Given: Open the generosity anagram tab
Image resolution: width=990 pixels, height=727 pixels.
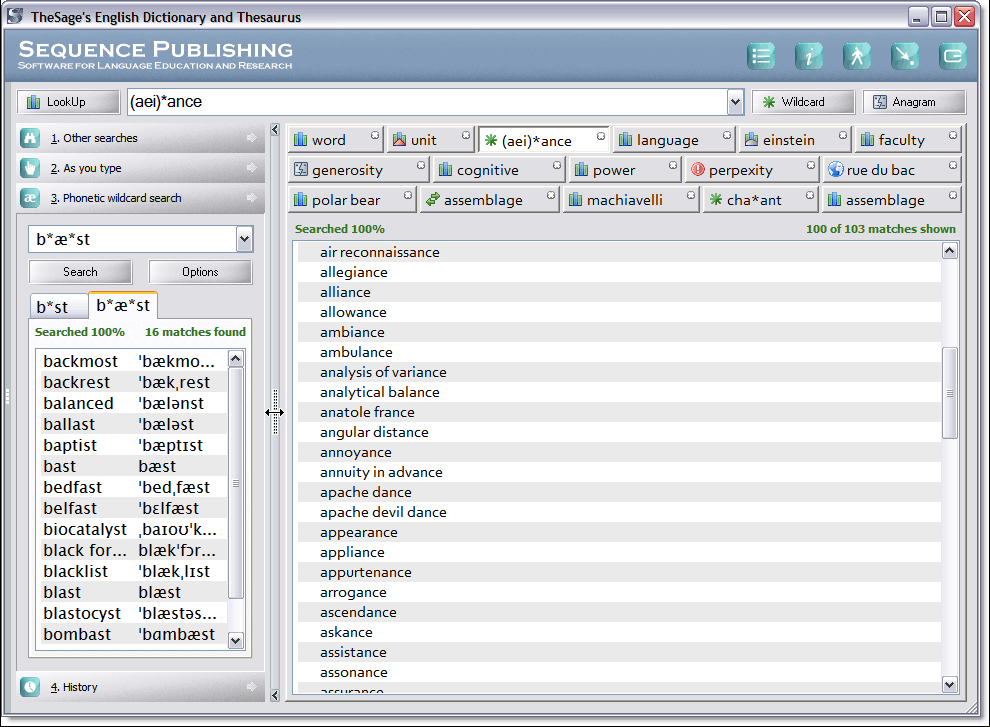Looking at the screenshot, I should point(358,170).
